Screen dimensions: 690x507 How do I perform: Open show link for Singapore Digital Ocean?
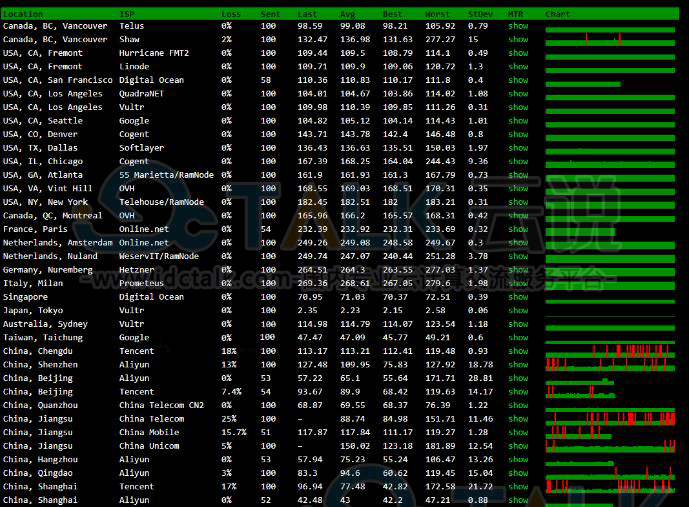tap(518, 297)
